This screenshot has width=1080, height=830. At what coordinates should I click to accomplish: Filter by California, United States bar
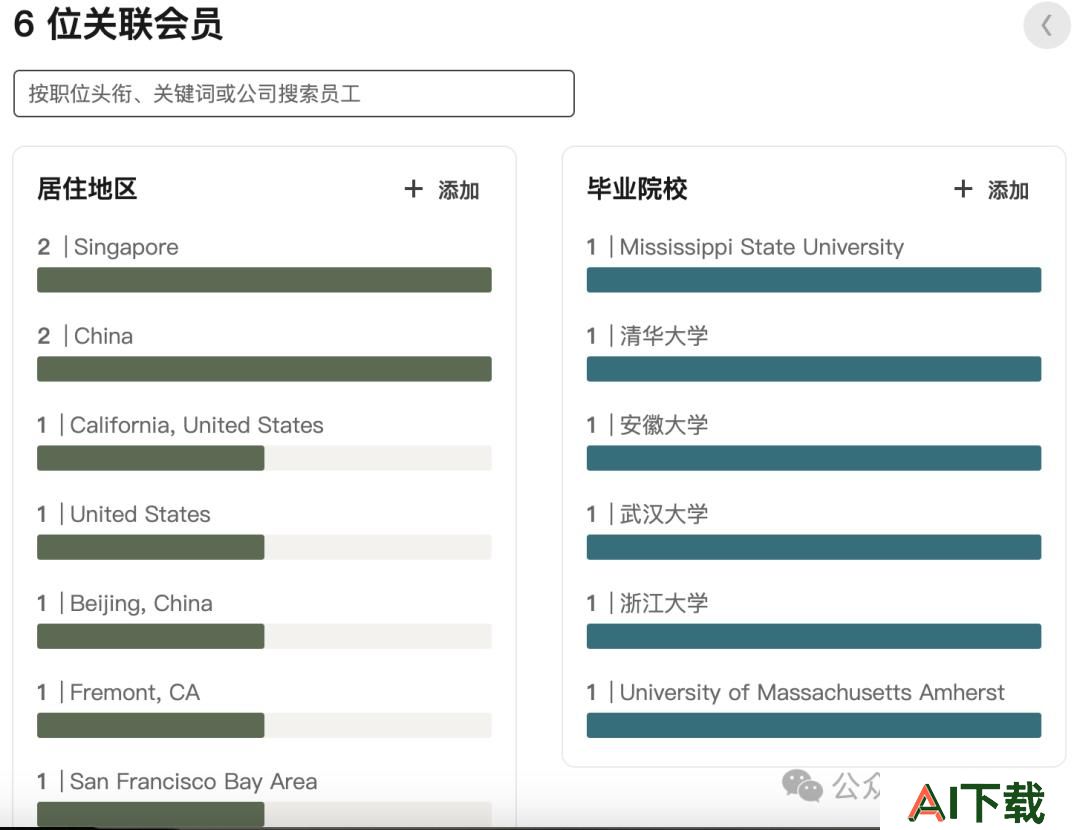click(264, 458)
